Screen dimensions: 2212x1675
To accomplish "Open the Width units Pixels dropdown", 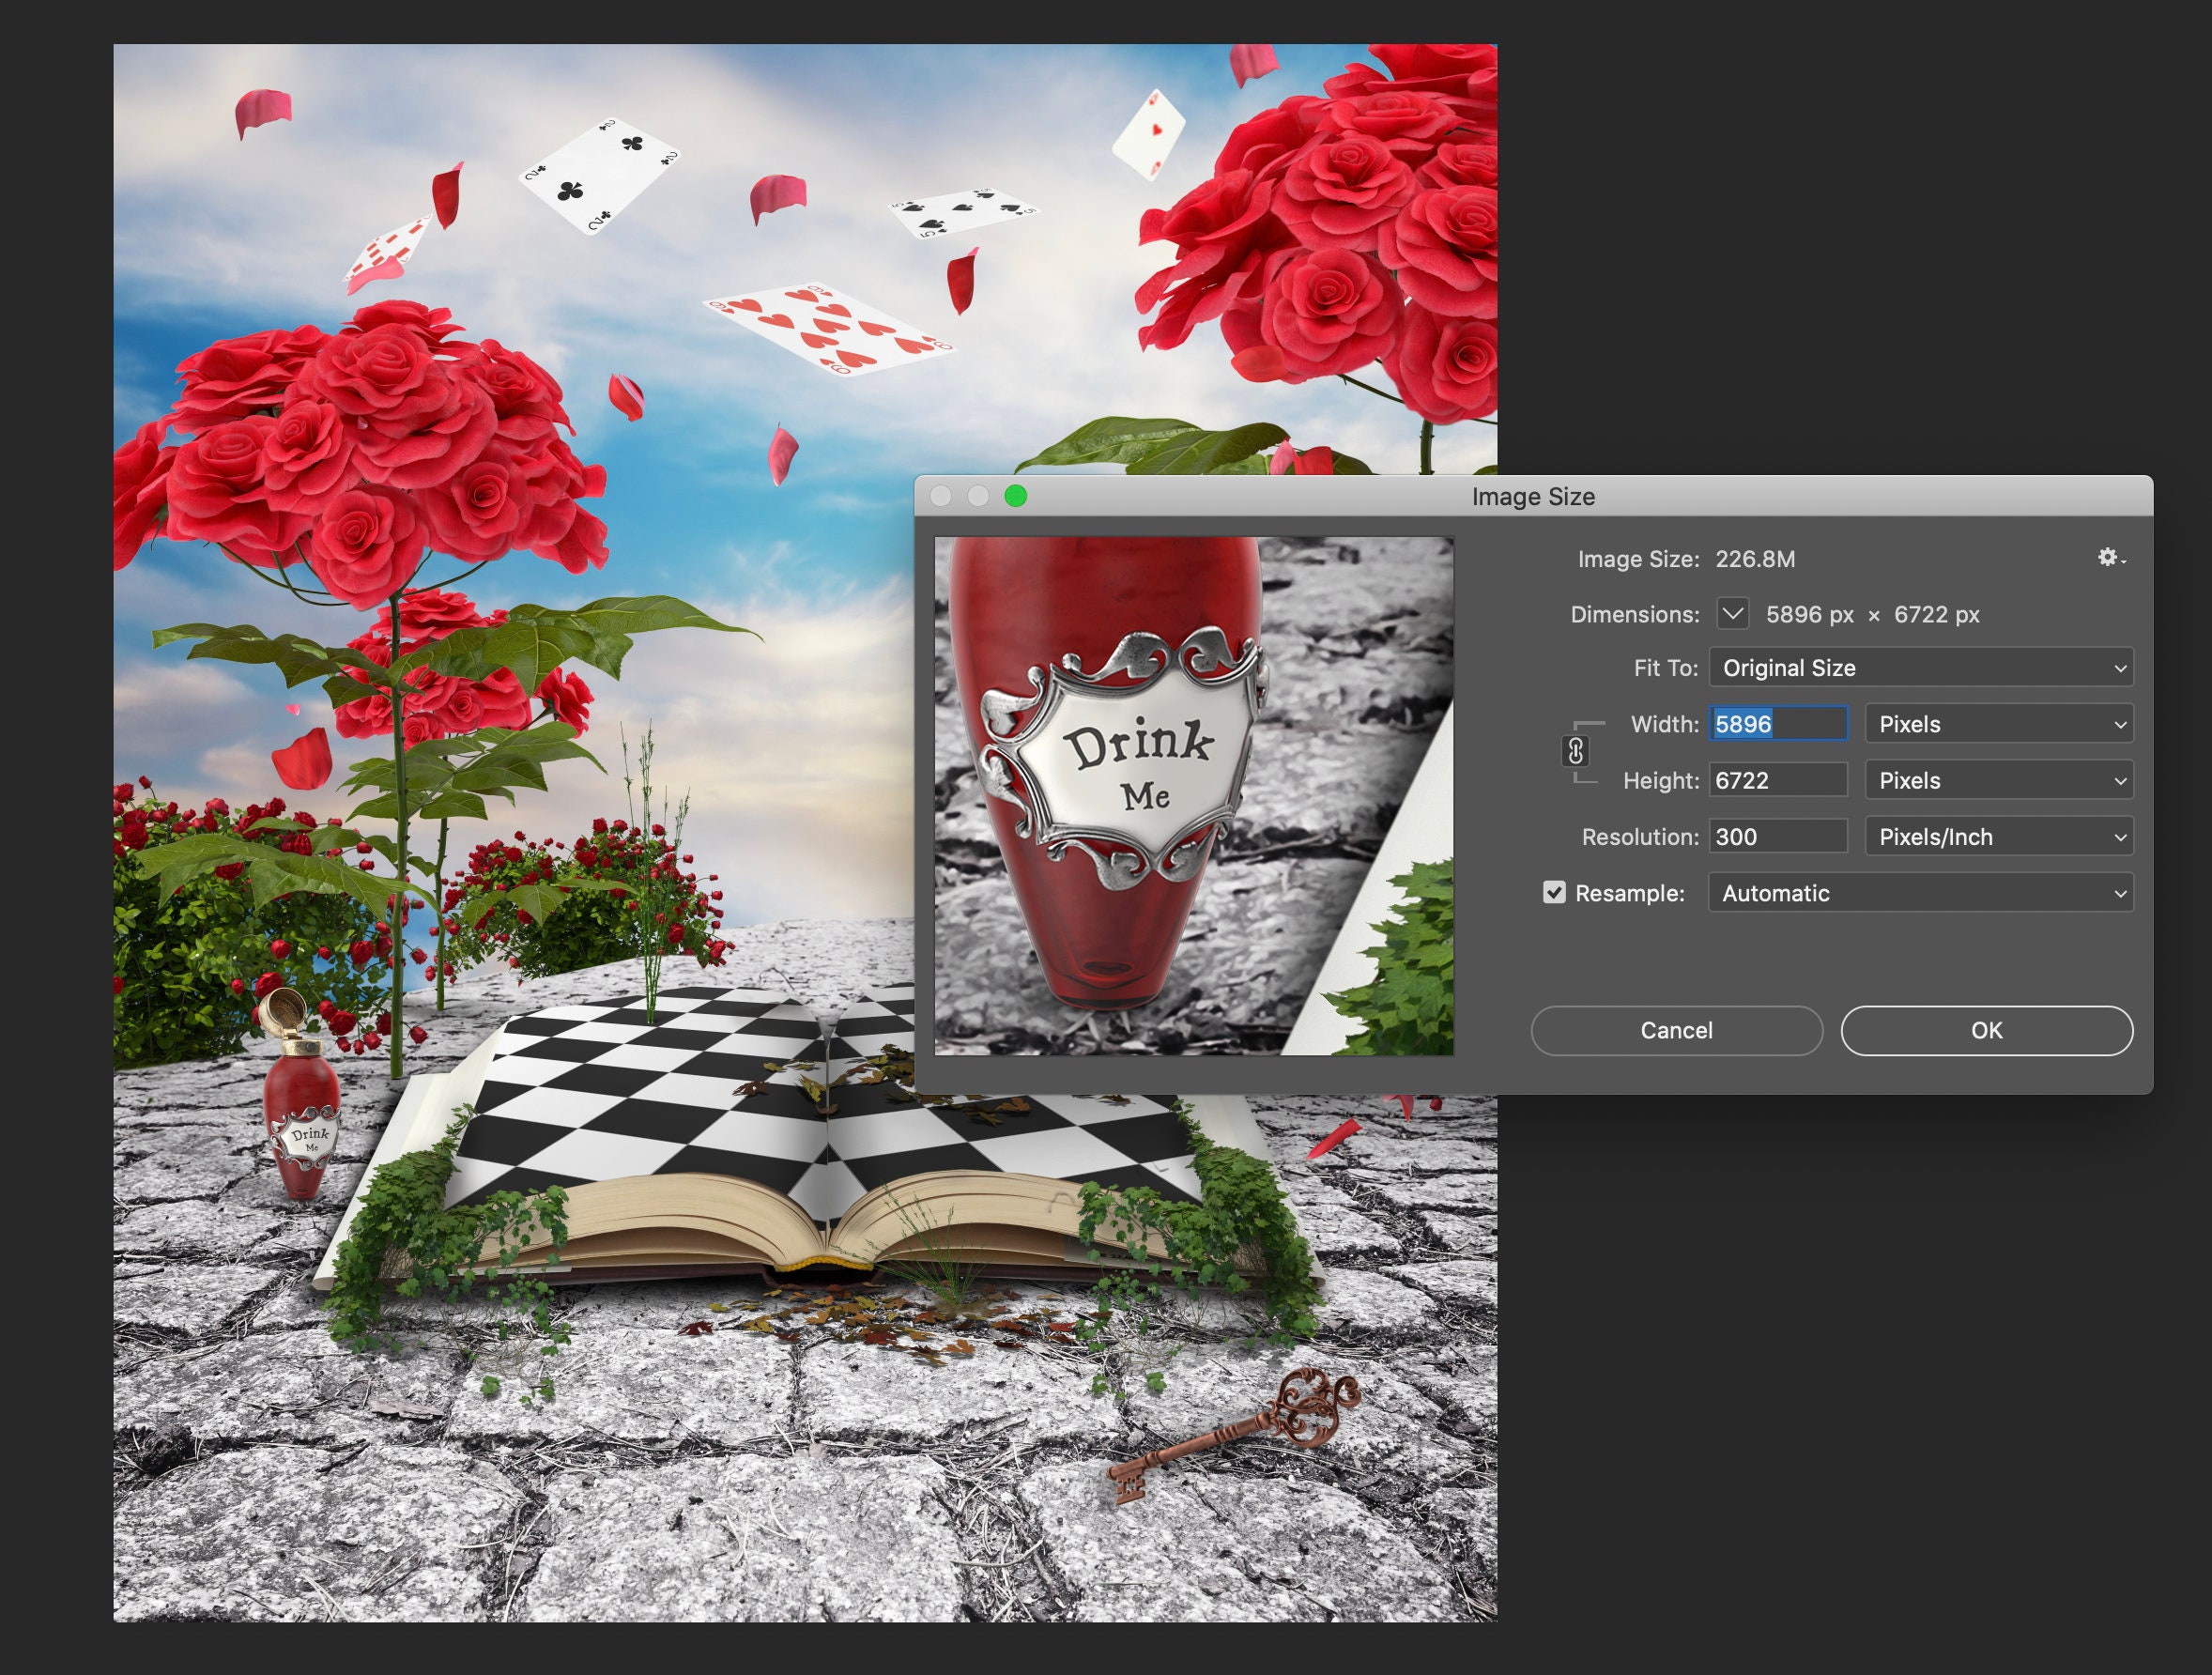I will coord(1999,724).
